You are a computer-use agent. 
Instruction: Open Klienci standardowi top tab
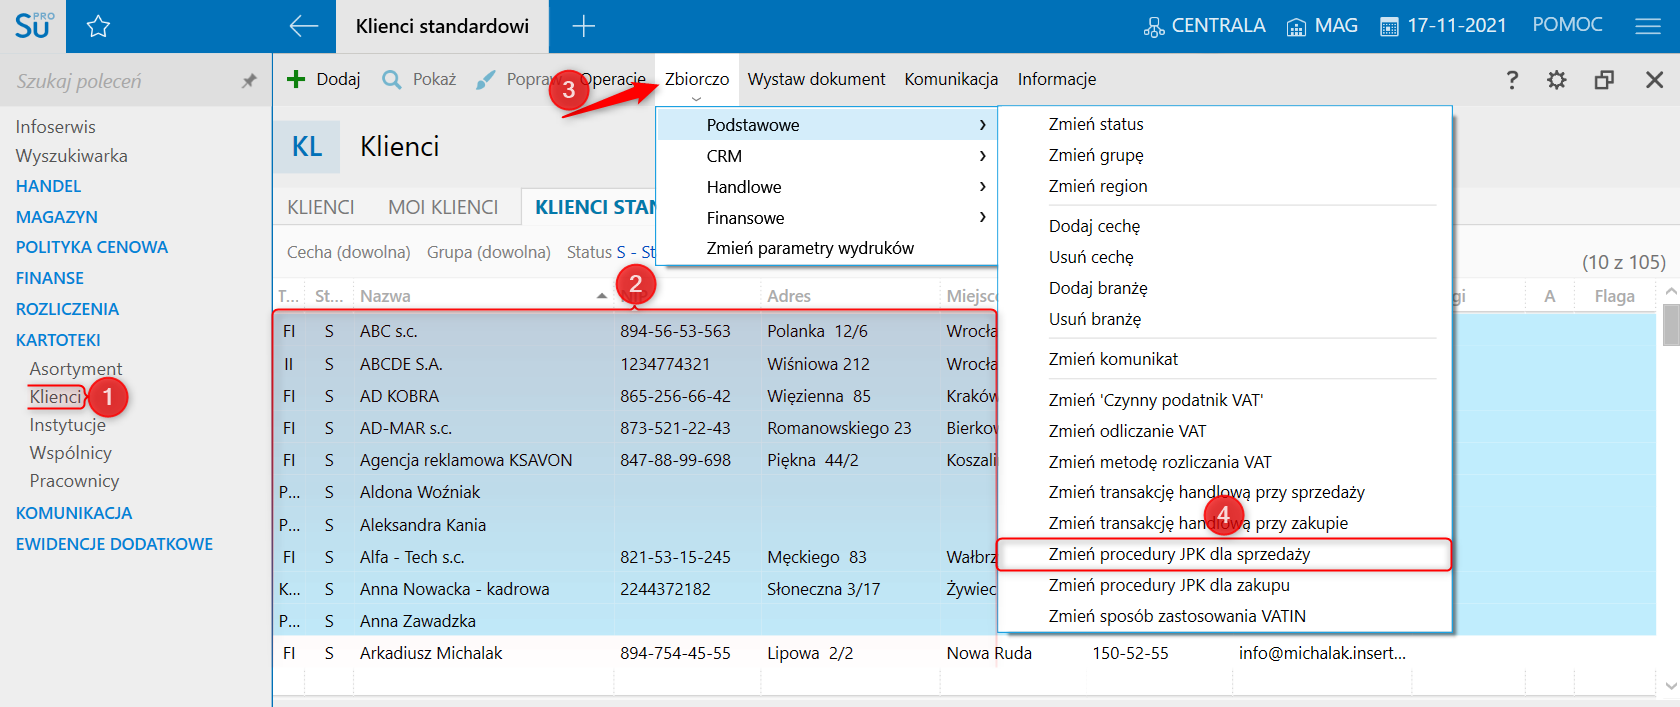[442, 27]
